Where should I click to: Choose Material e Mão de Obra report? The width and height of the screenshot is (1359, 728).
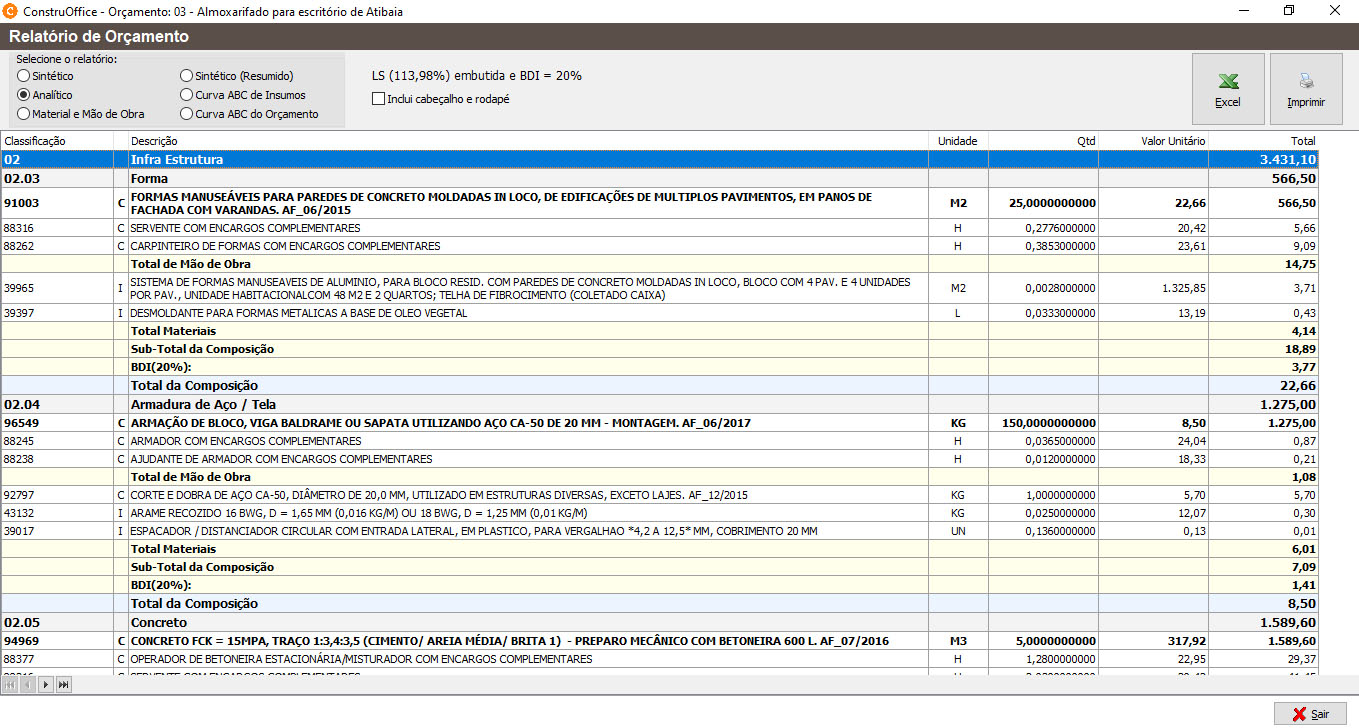(80, 114)
